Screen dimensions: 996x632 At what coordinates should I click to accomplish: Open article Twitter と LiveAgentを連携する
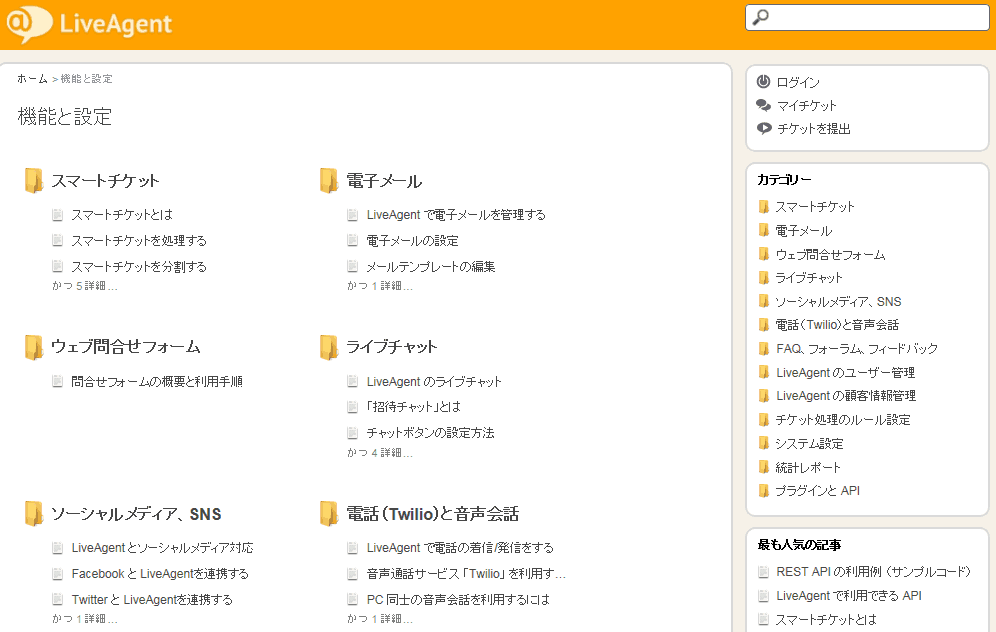[x=152, y=600]
